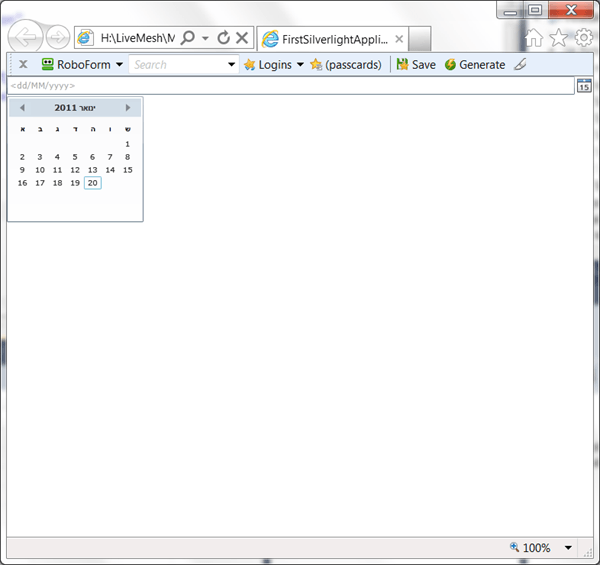
Task: Stop loading with the address bar X
Action: point(242,37)
